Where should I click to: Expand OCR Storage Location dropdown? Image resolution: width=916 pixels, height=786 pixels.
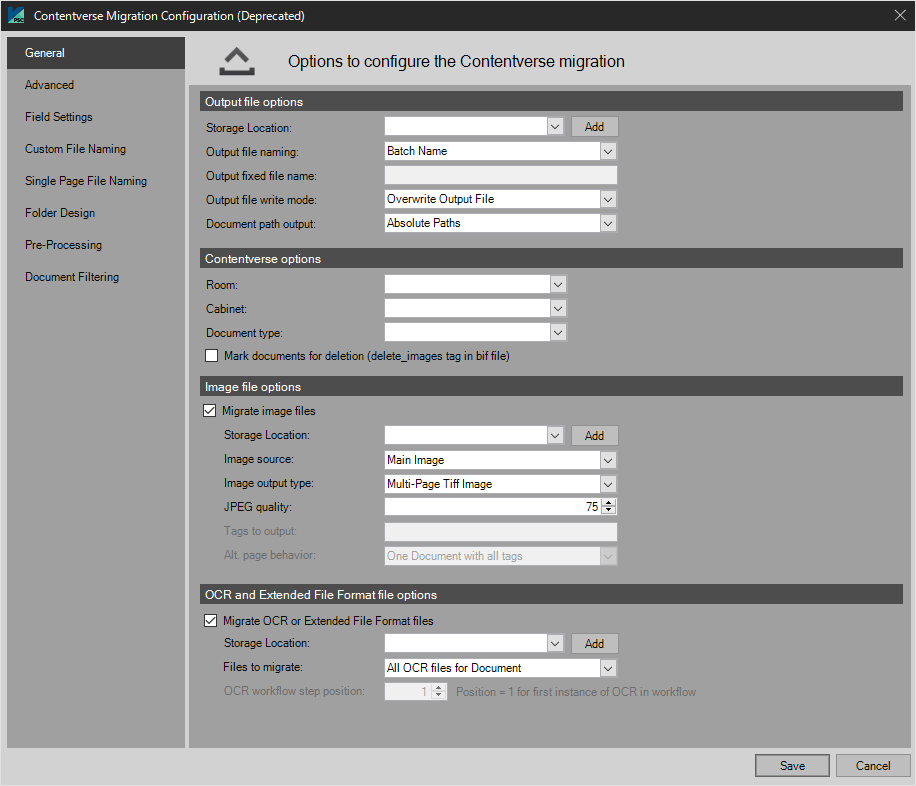[x=555, y=643]
